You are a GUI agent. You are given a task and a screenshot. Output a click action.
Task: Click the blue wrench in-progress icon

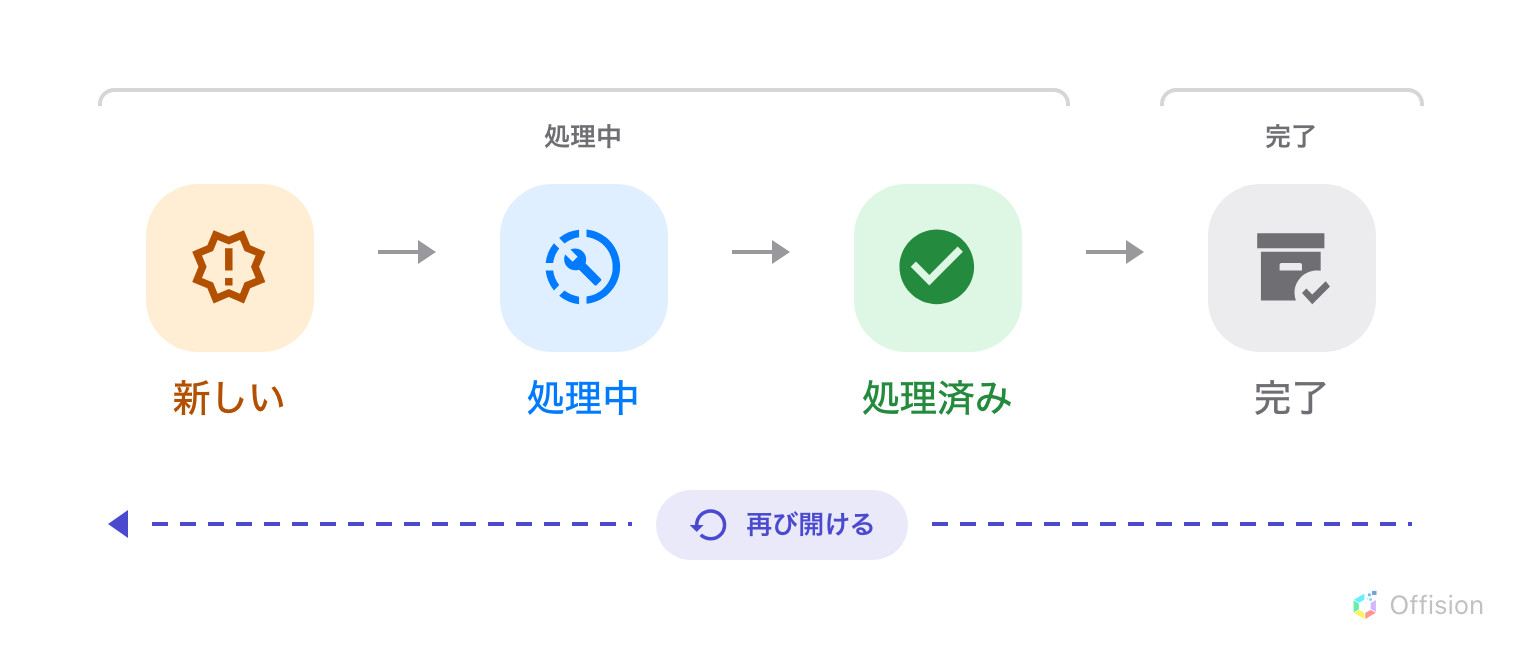pos(583,267)
